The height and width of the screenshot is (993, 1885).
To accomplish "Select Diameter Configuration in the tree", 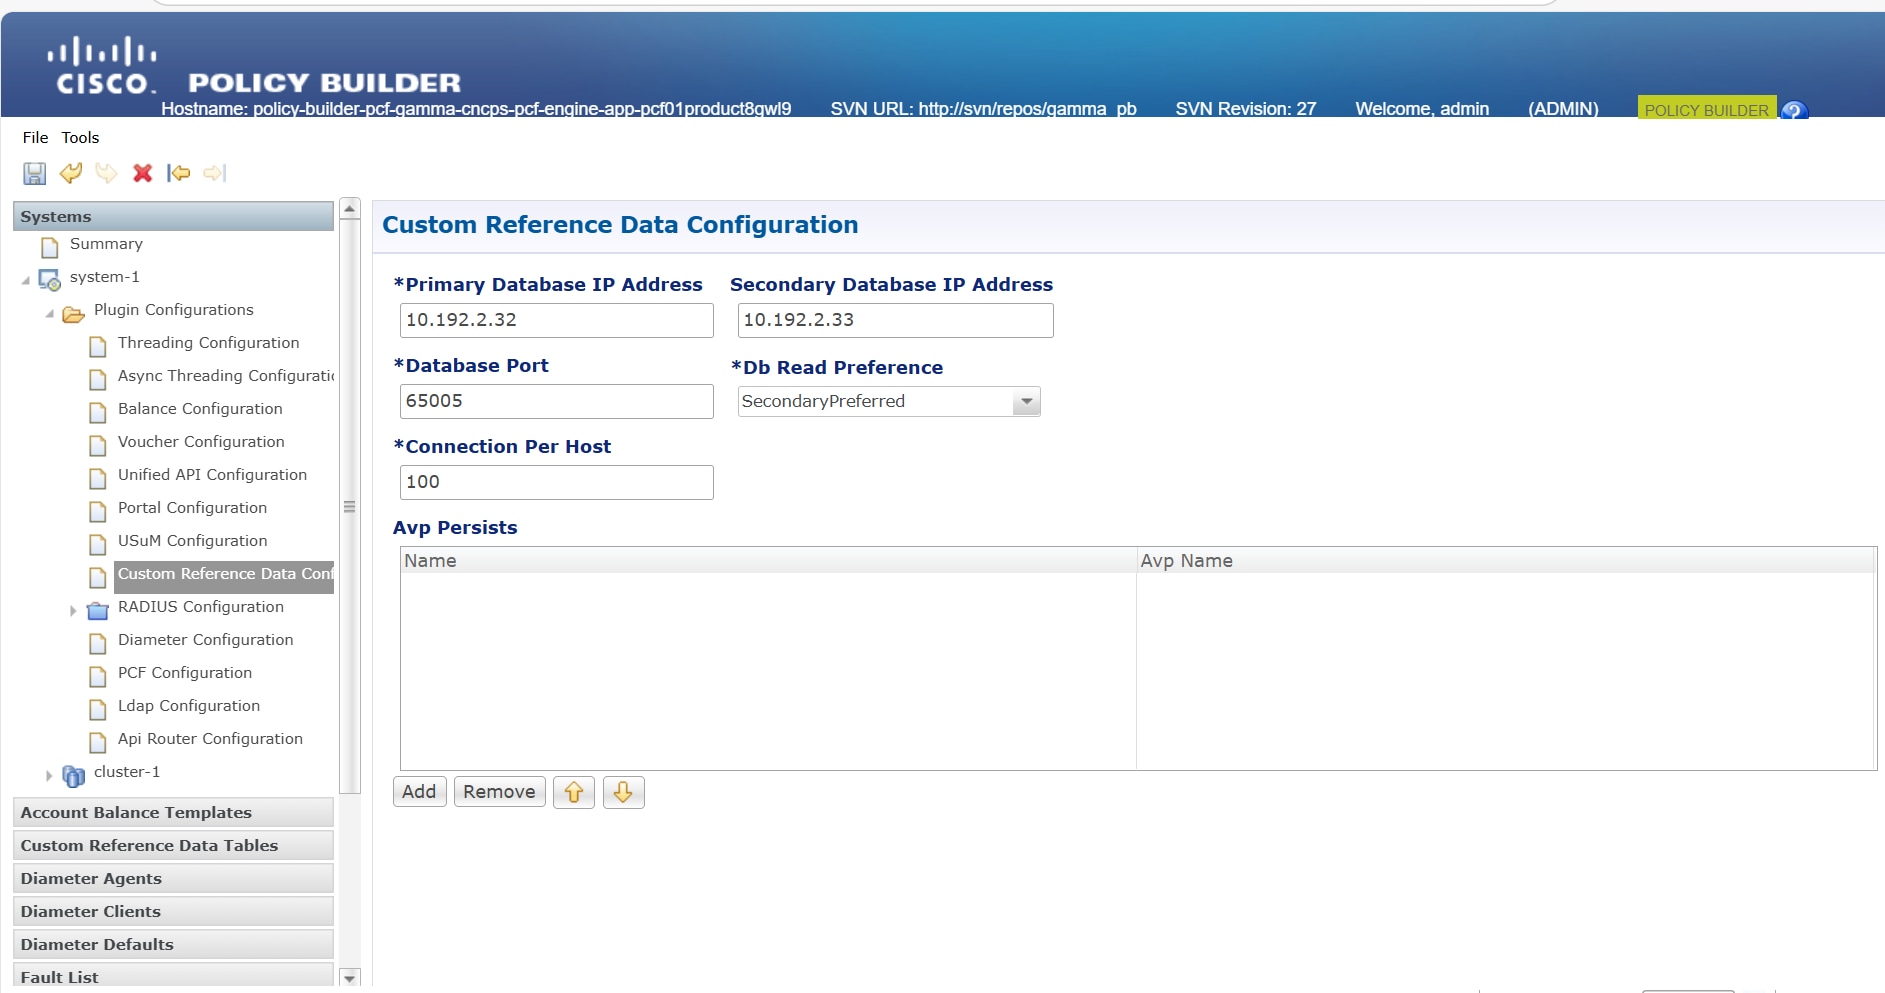I will point(205,640).
